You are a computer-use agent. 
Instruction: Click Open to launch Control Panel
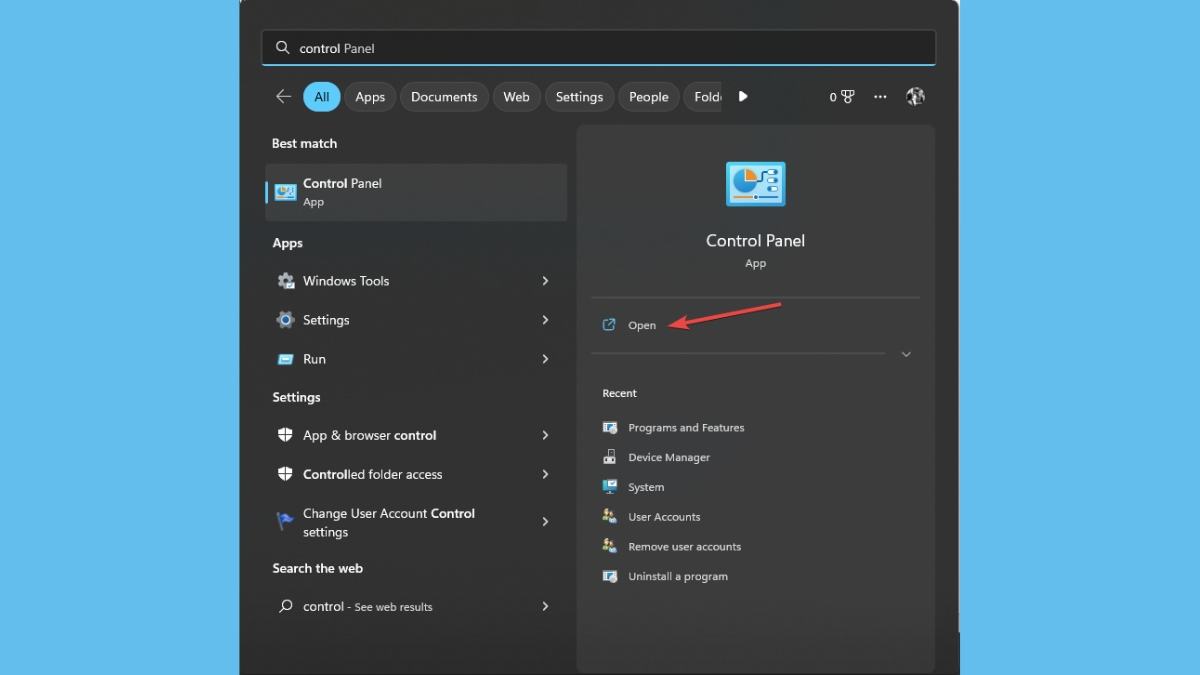(x=642, y=325)
